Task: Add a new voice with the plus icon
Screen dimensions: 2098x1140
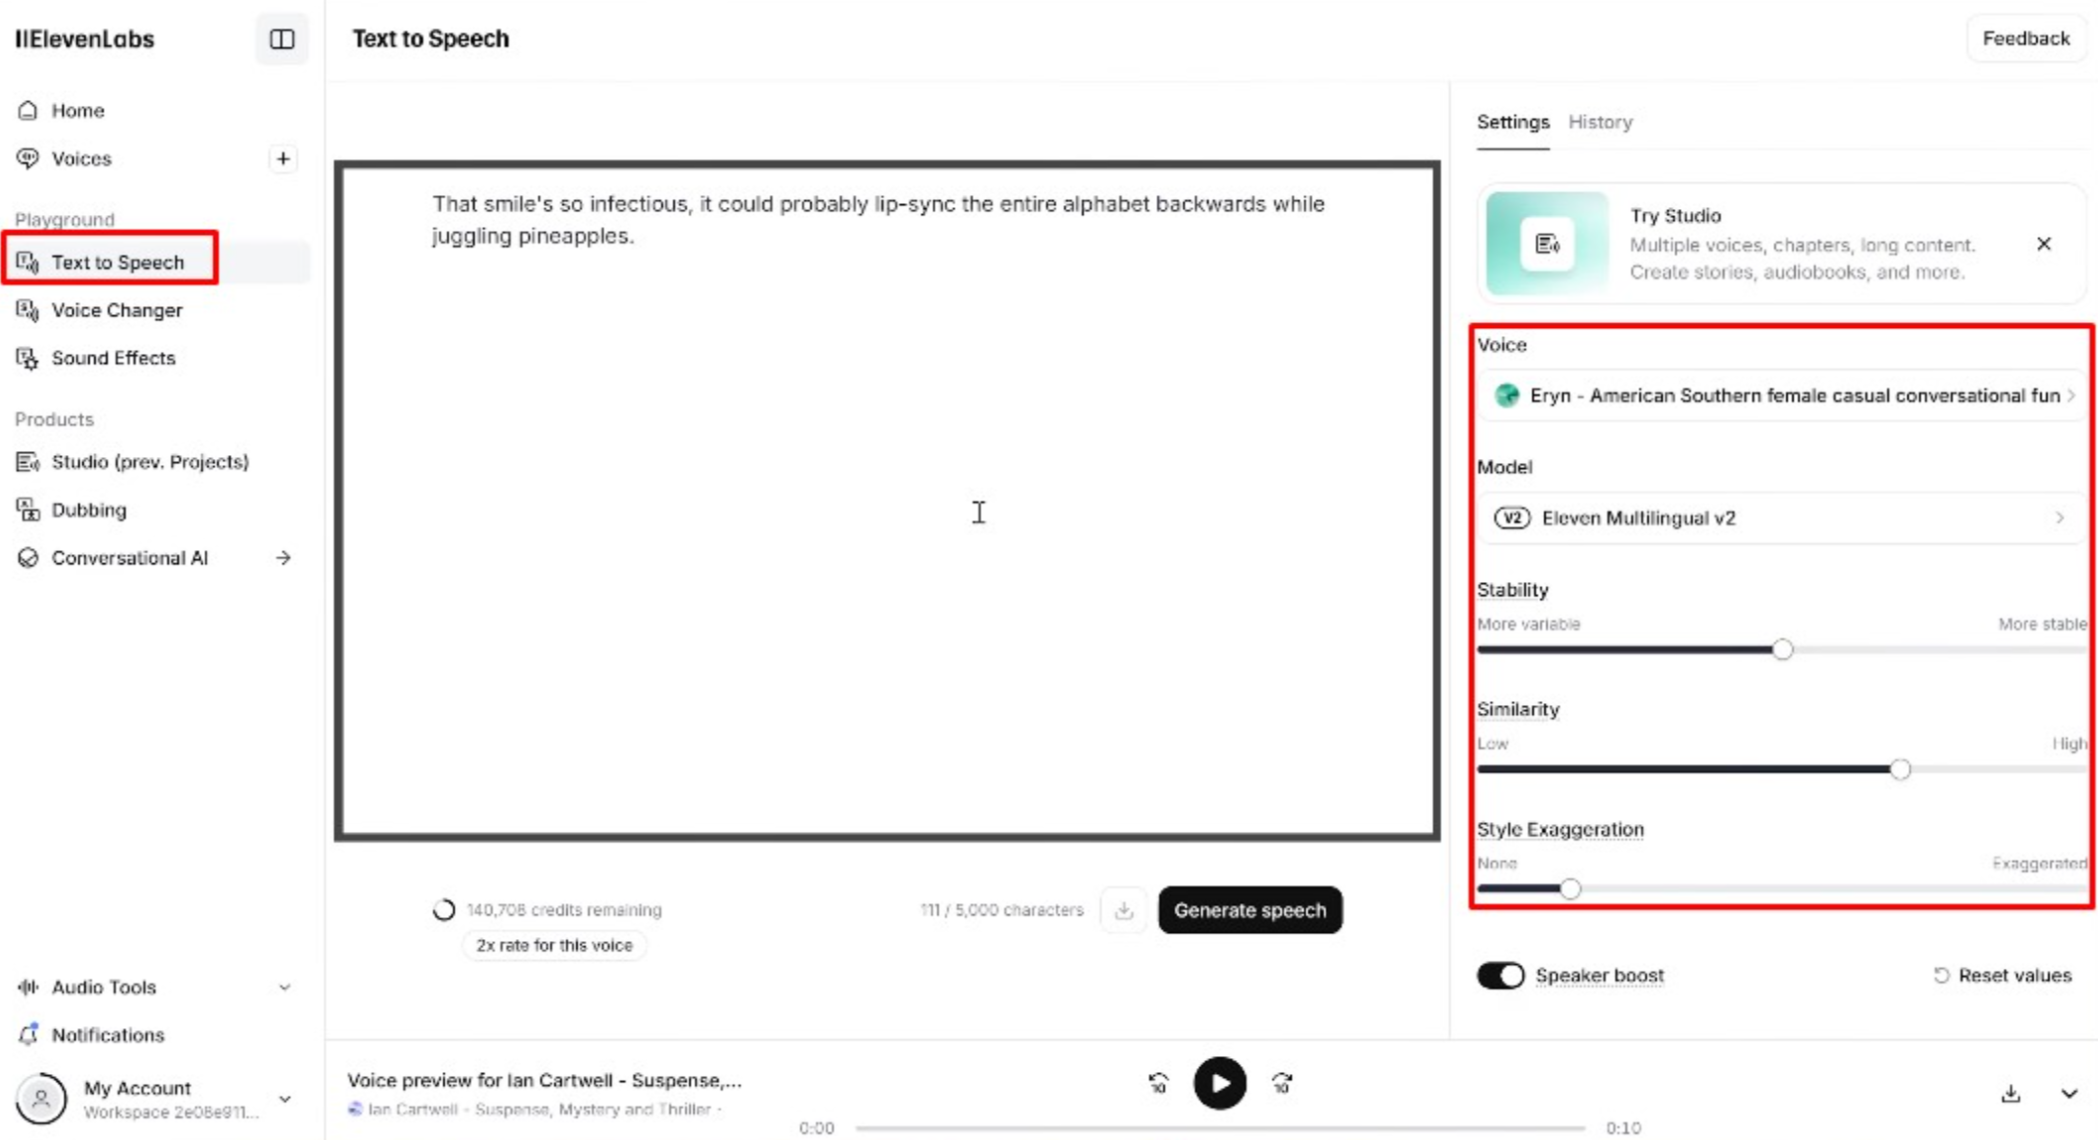Action: point(283,158)
